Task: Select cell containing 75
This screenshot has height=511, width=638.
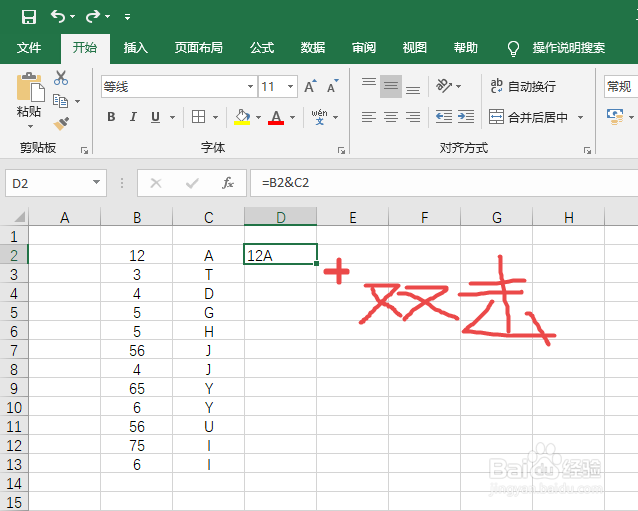Action: 137,445
